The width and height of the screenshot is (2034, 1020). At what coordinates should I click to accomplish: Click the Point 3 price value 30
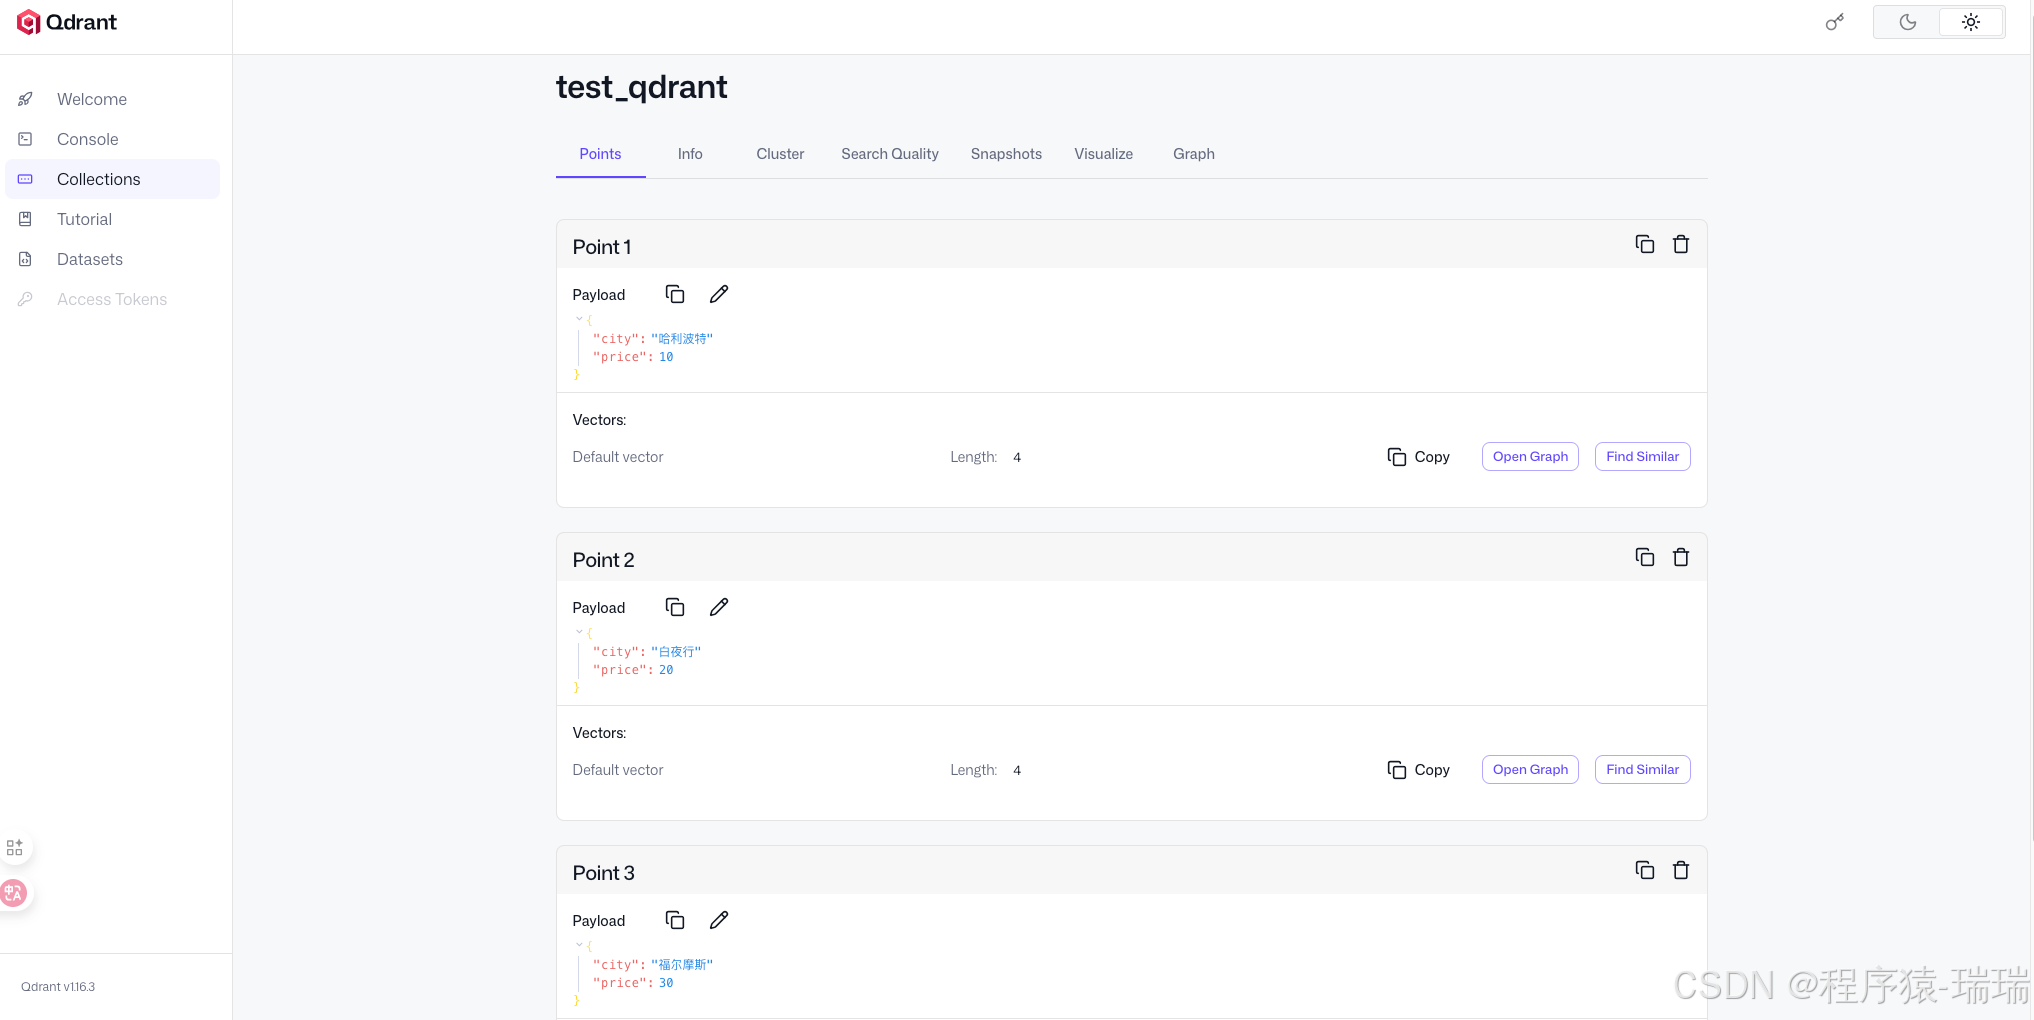[666, 983]
